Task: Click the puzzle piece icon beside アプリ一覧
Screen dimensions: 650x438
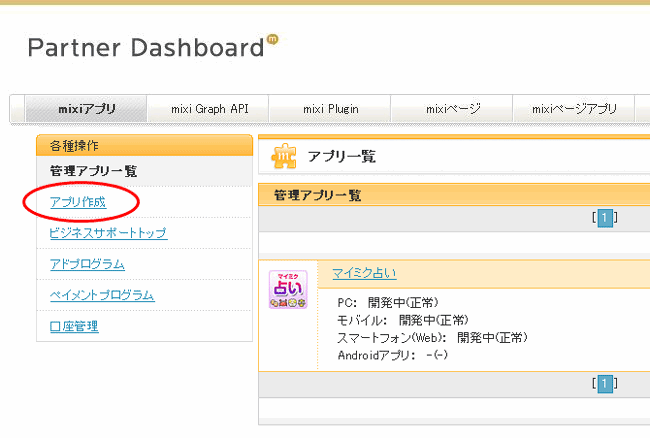Action: coord(284,156)
